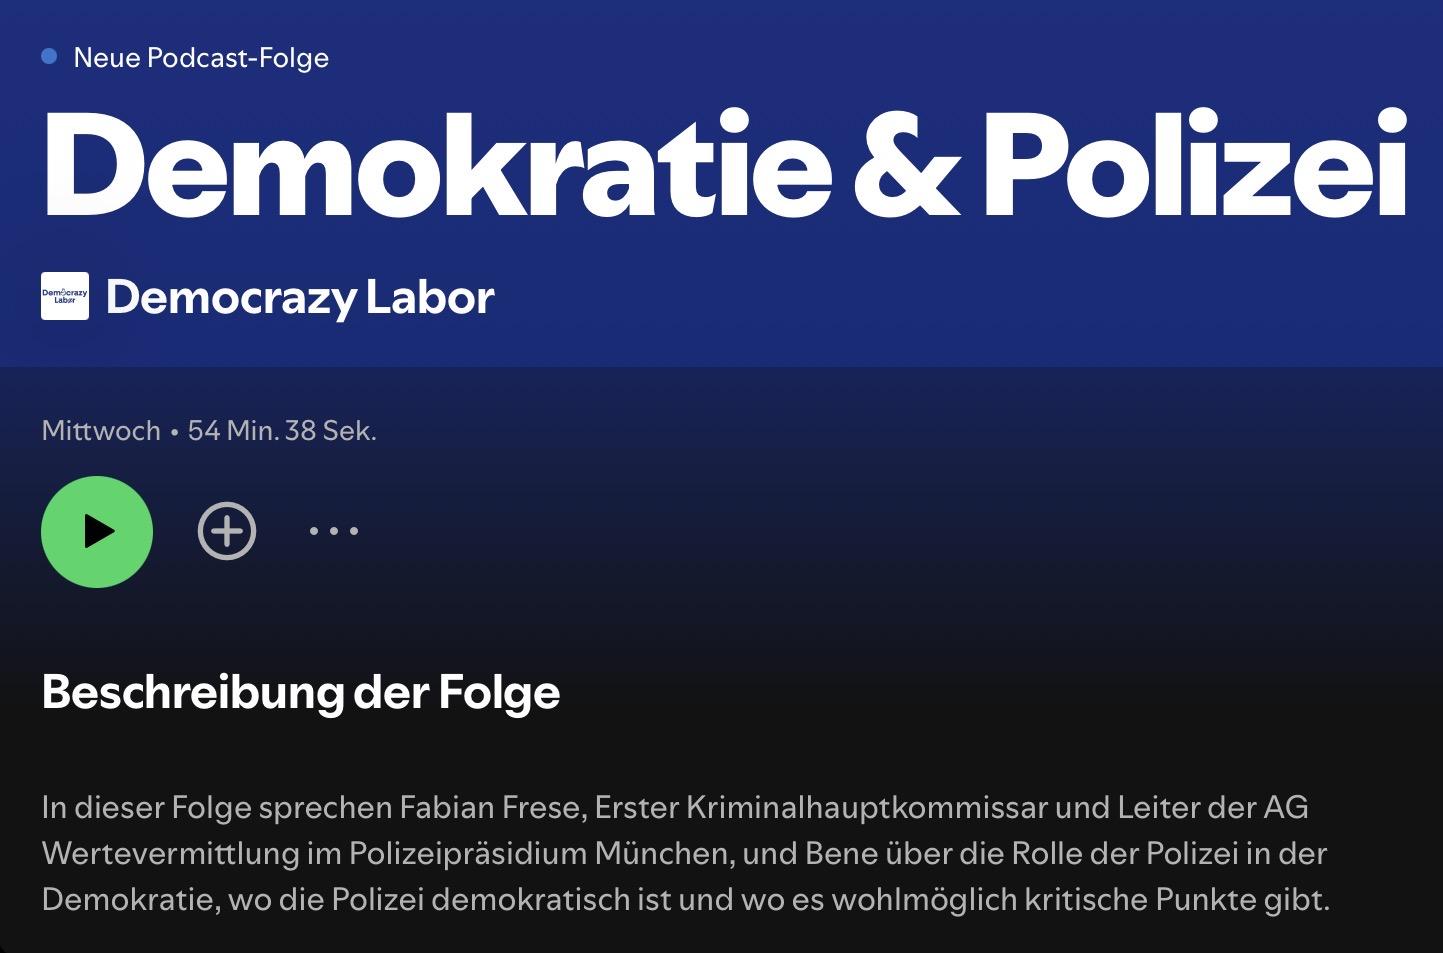
Task: Click the Democrazy Labor logo thumbnail
Action: pos(65,296)
